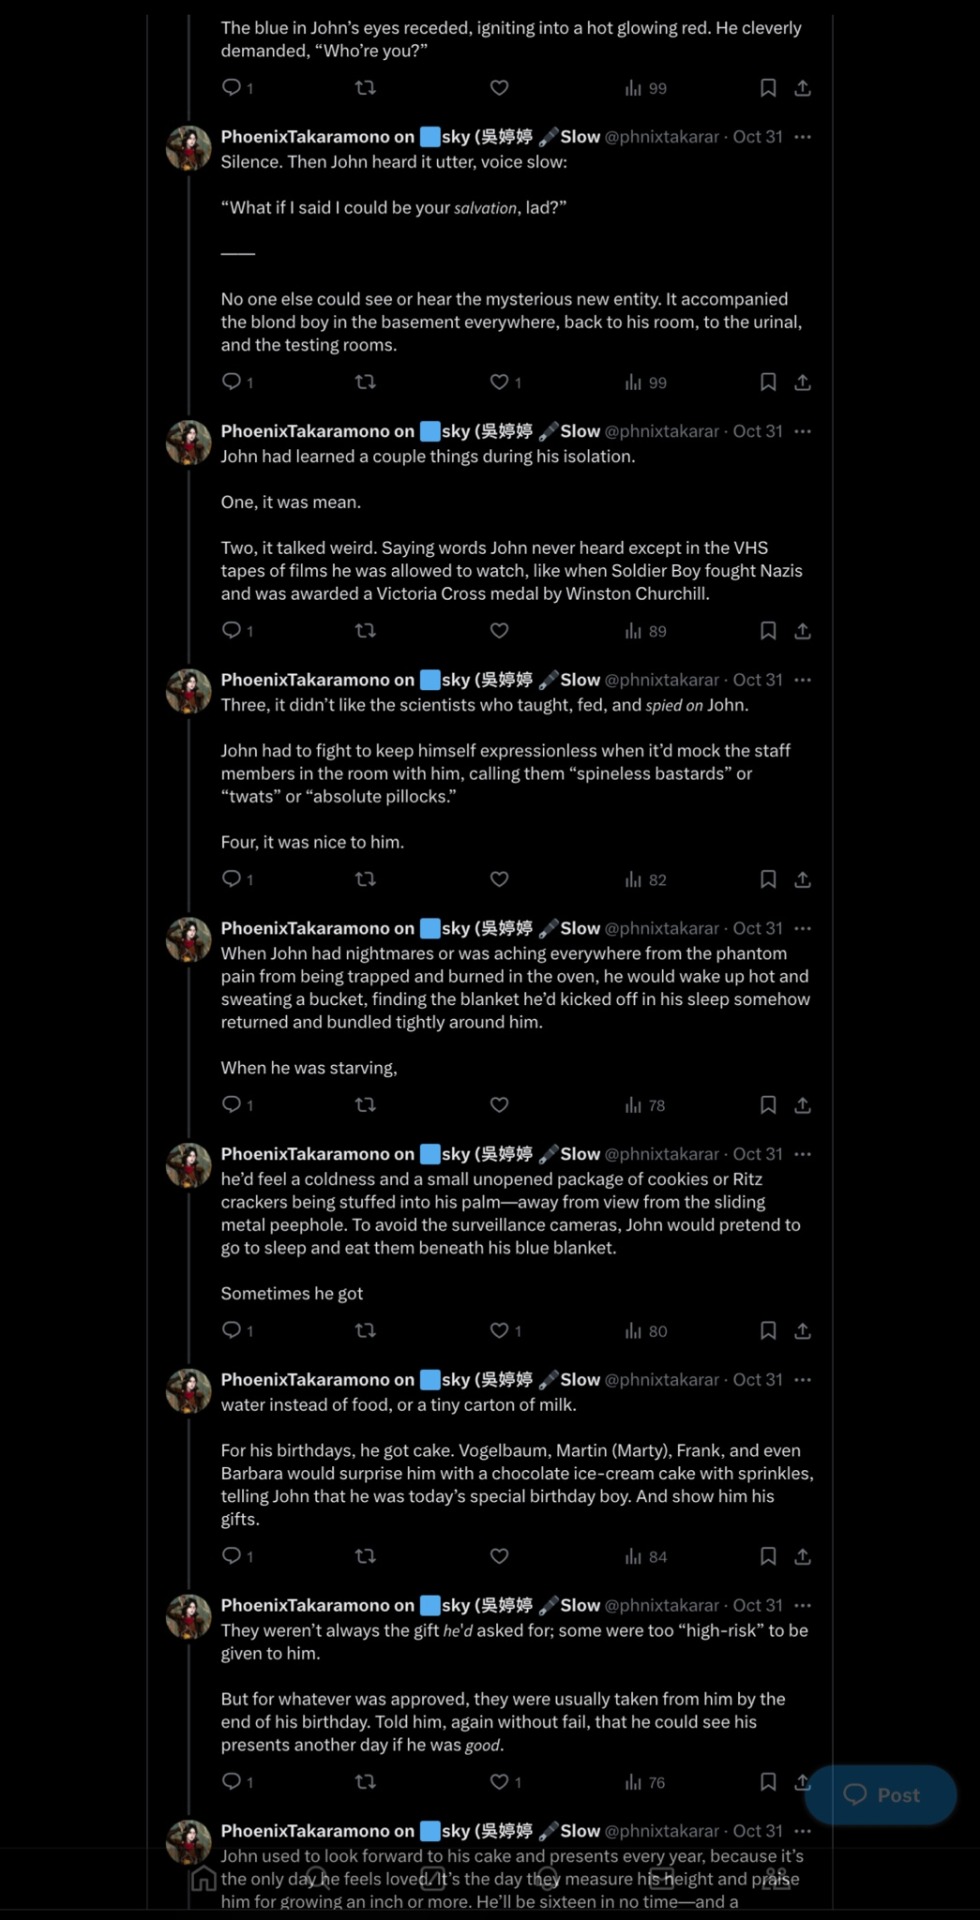The width and height of the screenshot is (980, 1920).
Task: Open Oct 31 timestamp on "Three, it didn't like" tweet
Action: pyautogui.click(x=757, y=680)
